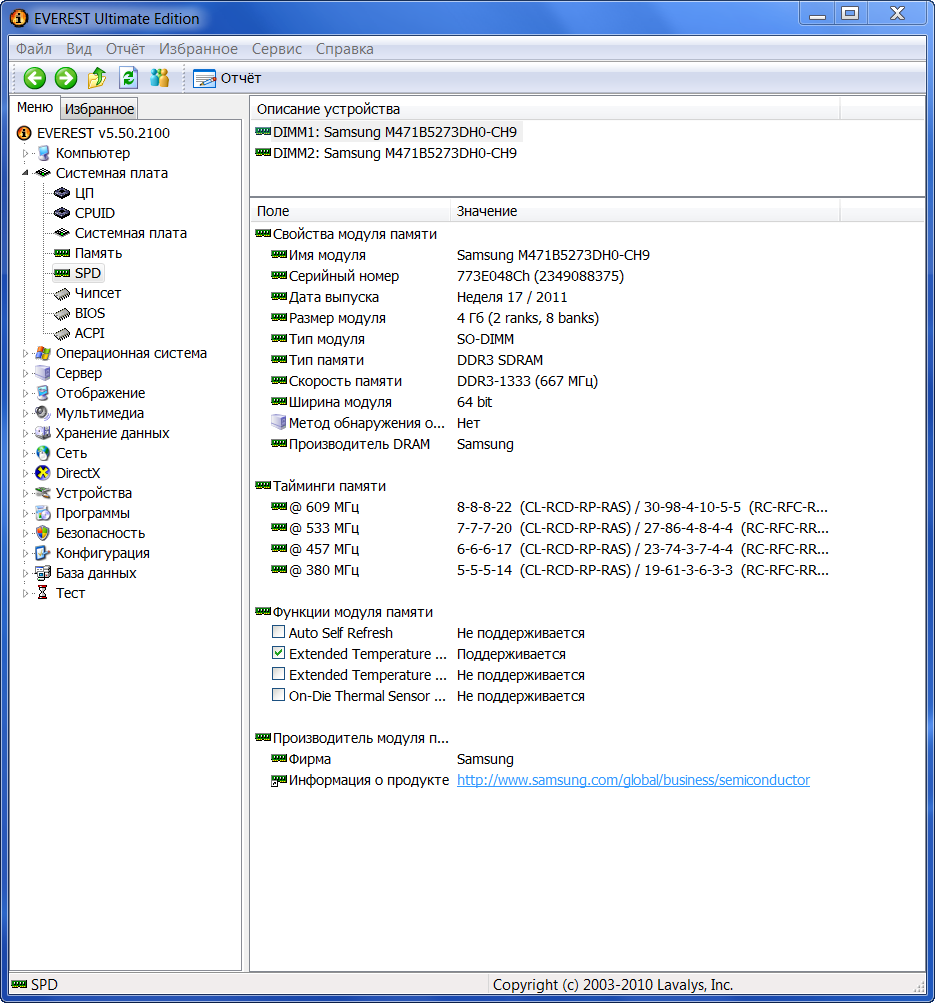Viewport: 935px width, 1003px height.
Task: Click the Отображение monitor icon
Action: [x=43, y=393]
